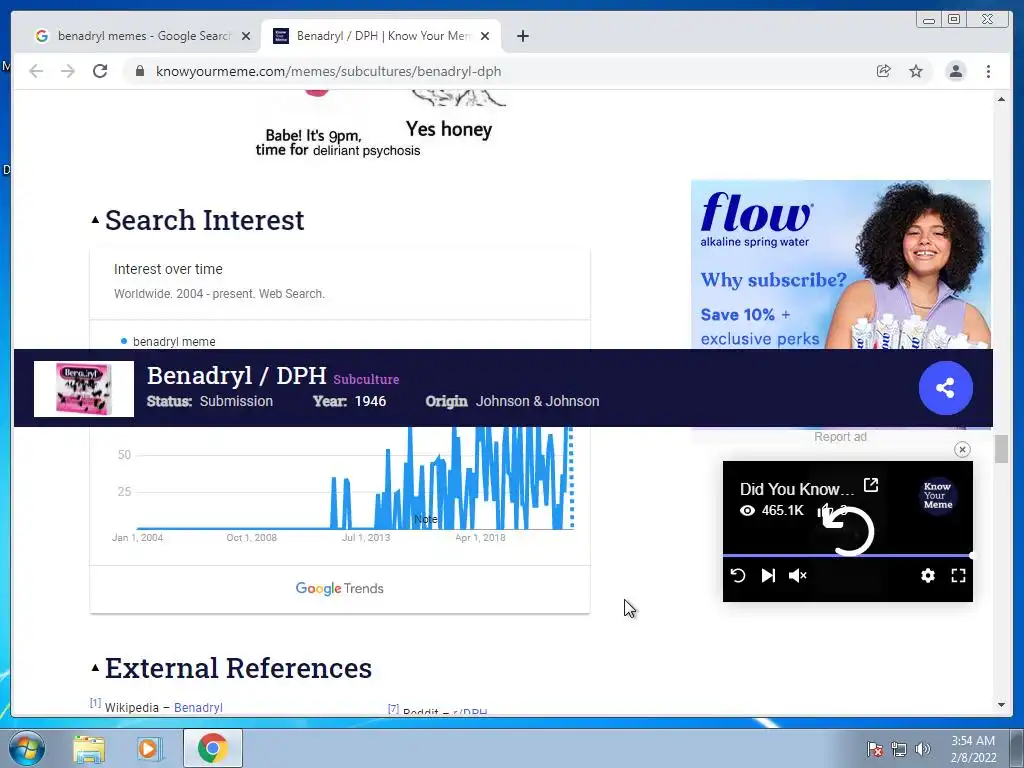1024x768 pixels.
Task: Skip to next video
Action: [768, 575]
